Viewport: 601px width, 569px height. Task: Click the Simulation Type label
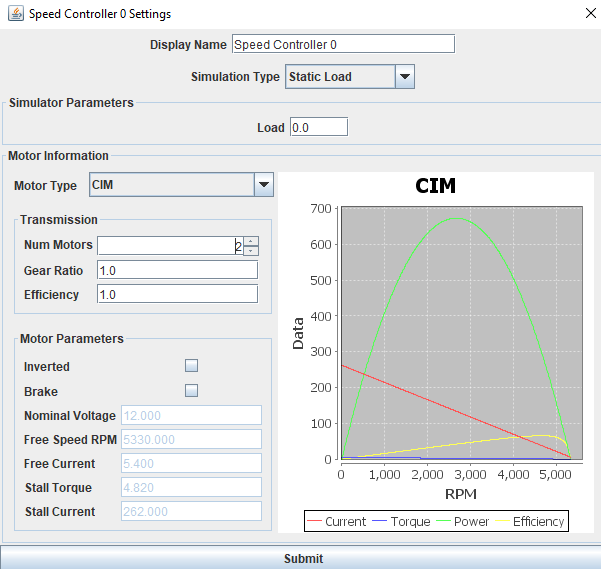[x=235, y=77]
